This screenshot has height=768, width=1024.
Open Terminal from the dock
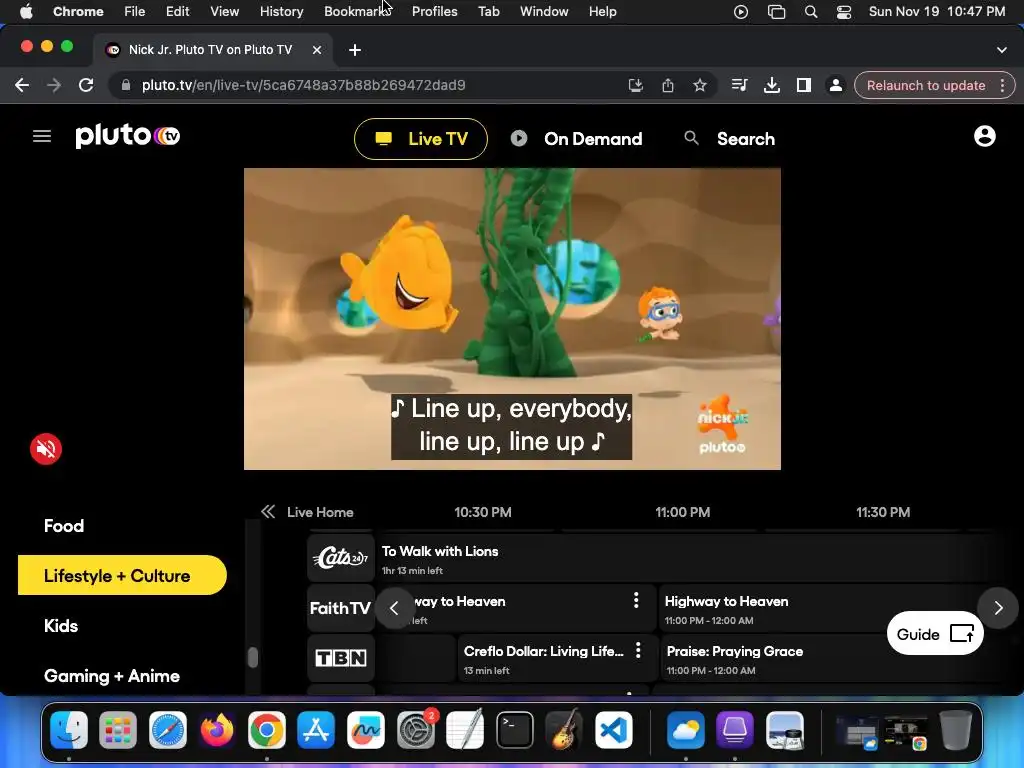(515, 729)
